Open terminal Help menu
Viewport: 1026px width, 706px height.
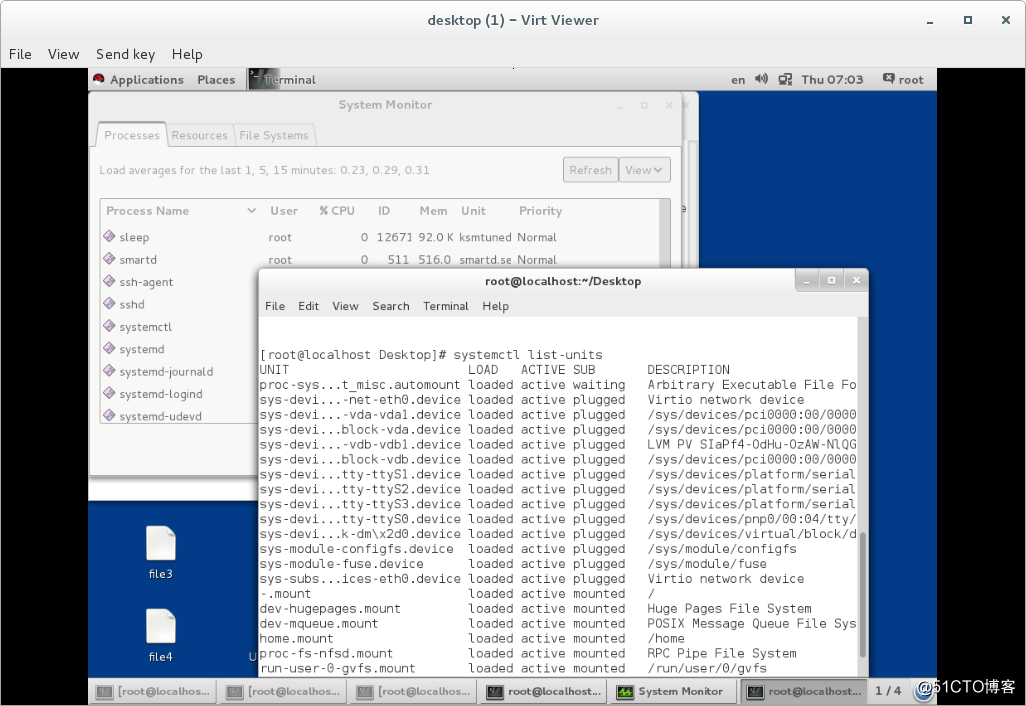click(495, 306)
